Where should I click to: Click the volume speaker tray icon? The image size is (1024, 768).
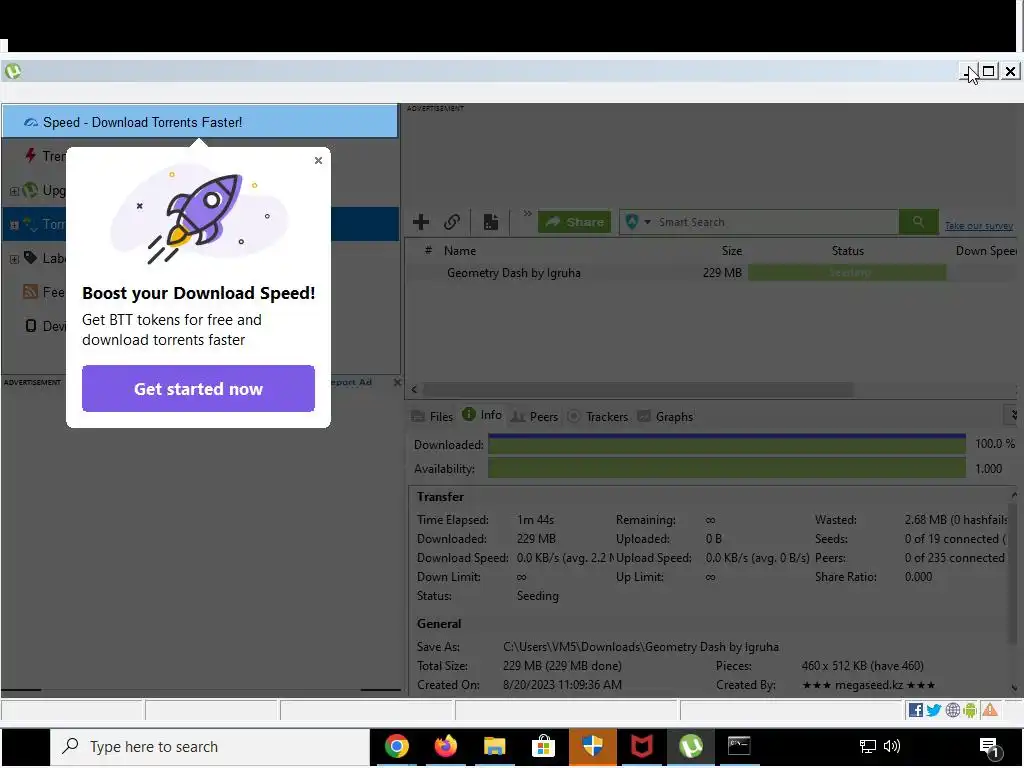(891, 746)
